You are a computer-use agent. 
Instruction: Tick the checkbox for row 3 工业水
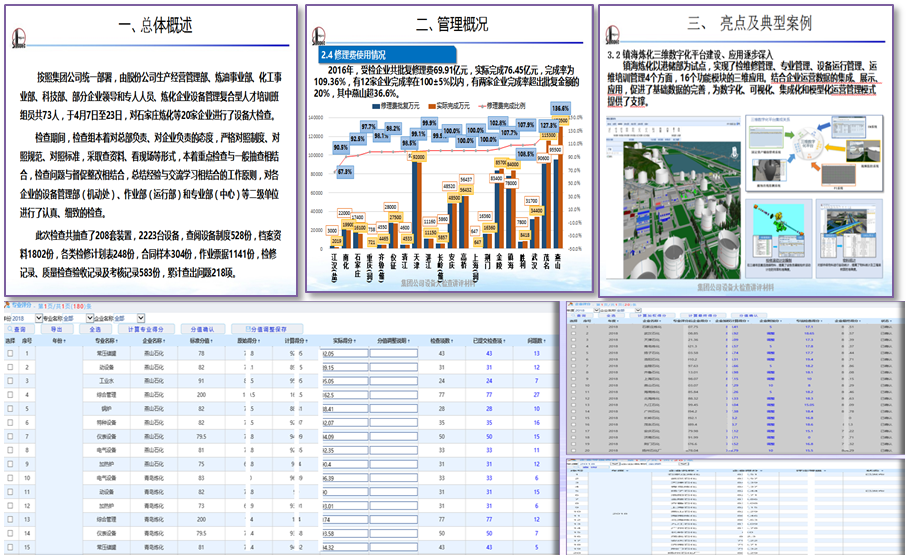click(x=10, y=381)
